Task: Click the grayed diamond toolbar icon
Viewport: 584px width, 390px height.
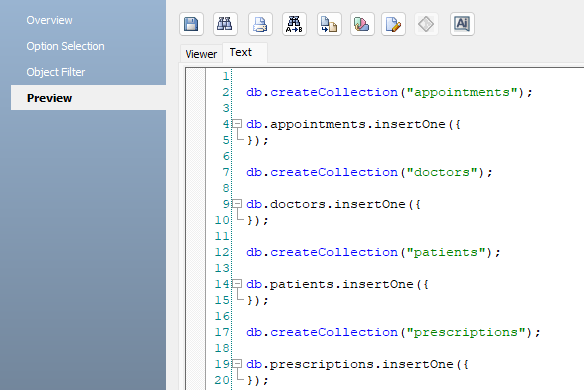Action: pos(426,24)
